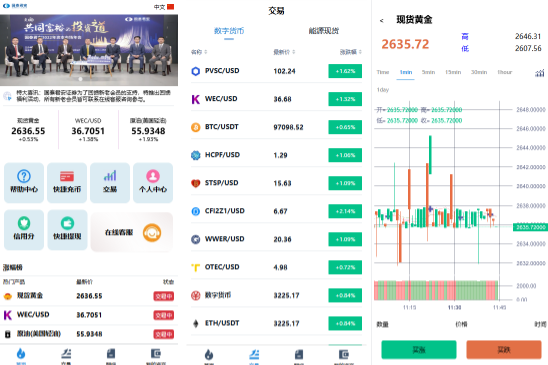Screen dimensions: 548x365
Task: Select the 原油(美国轻油) row in the 涨幅榜 list
Action: 89,334
